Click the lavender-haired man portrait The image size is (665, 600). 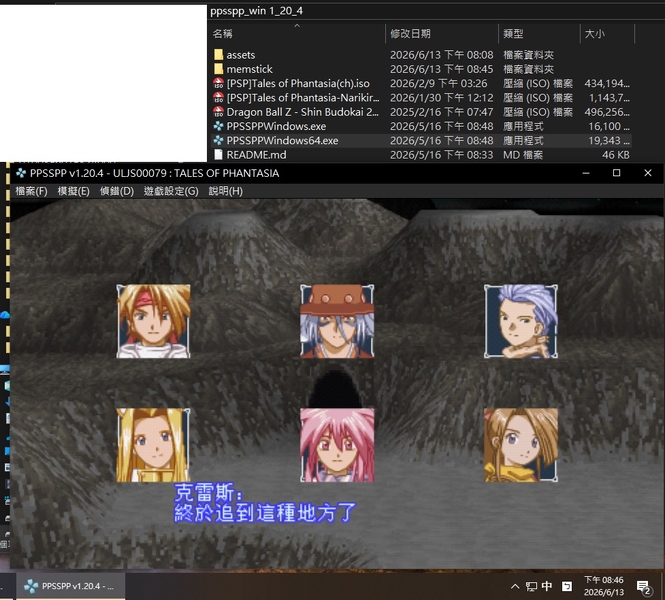(x=521, y=321)
